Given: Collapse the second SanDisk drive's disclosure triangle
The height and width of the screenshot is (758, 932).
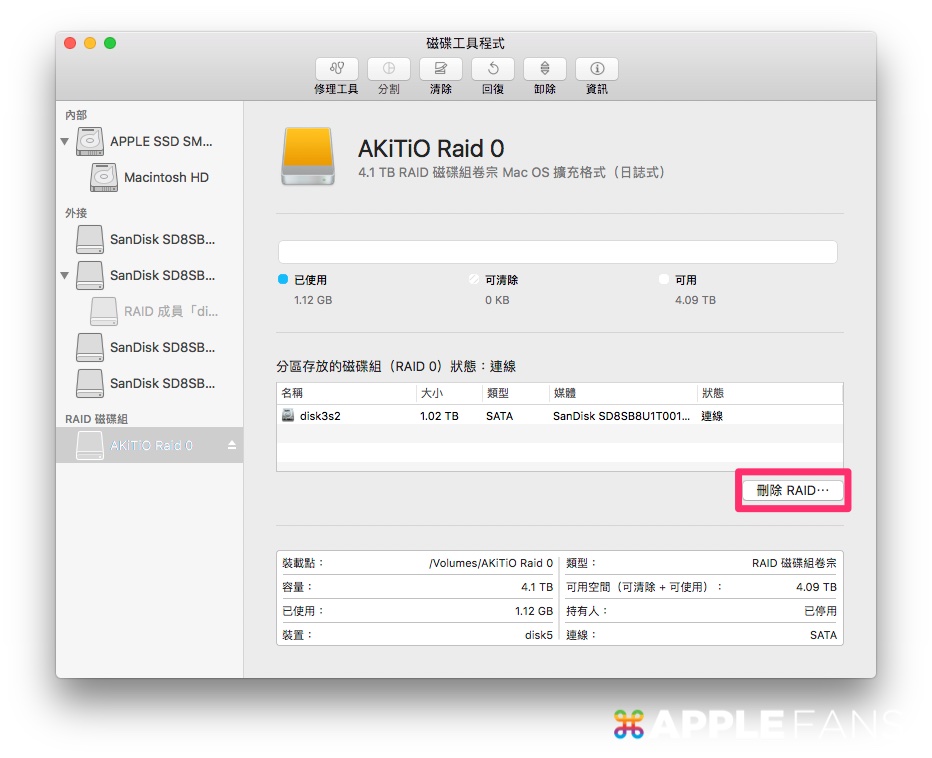Looking at the screenshot, I should (65, 275).
